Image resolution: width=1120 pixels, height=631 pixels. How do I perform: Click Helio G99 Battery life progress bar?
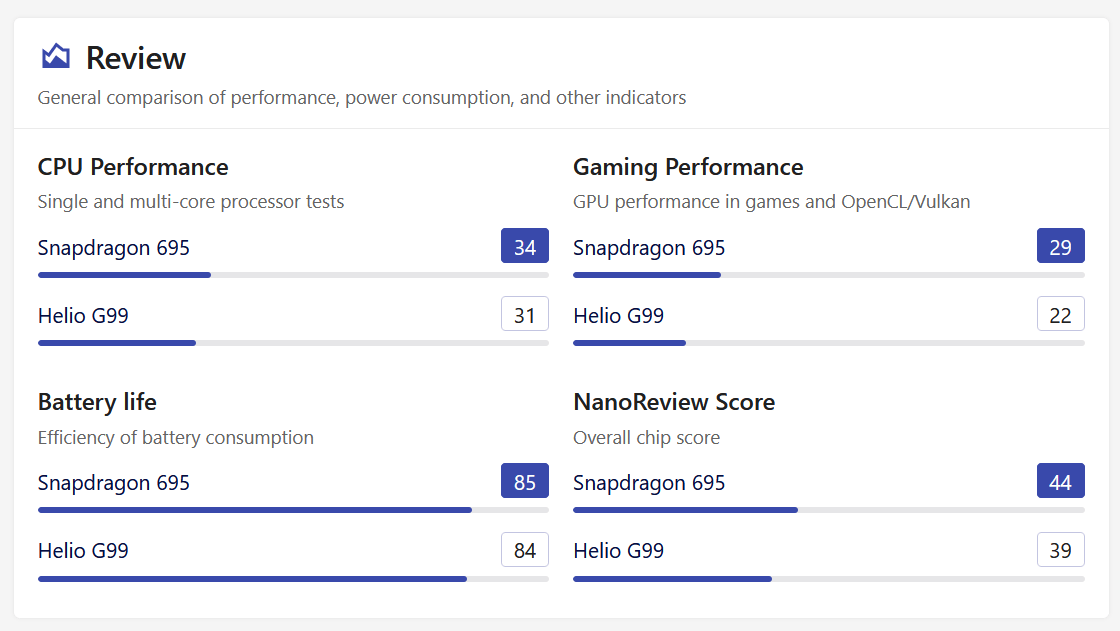click(293, 579)
